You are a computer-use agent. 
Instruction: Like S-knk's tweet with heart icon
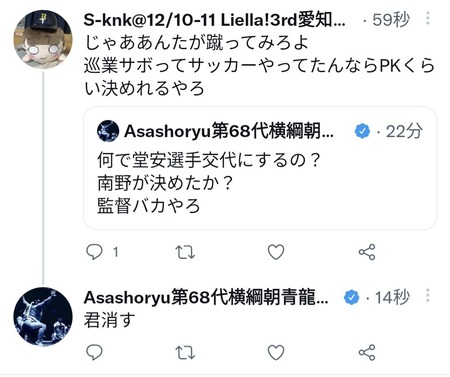point(276,252)
